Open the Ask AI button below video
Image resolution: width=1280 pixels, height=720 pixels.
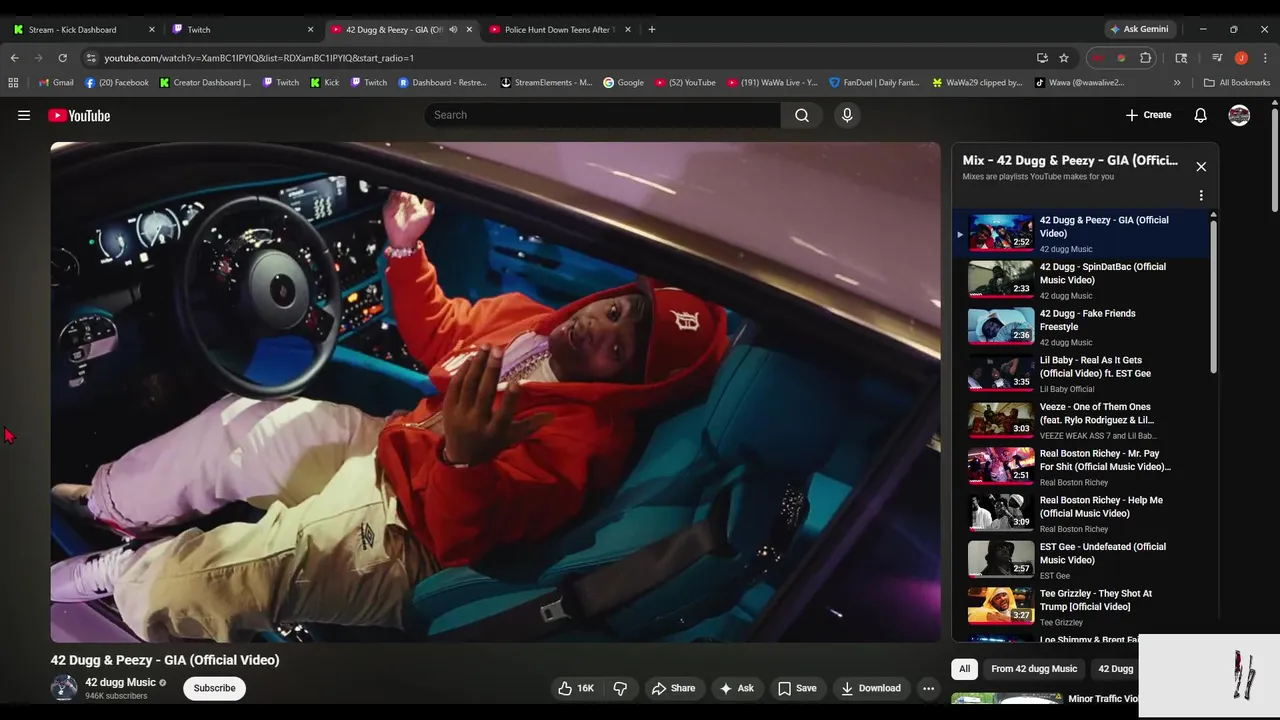point(736,688)
